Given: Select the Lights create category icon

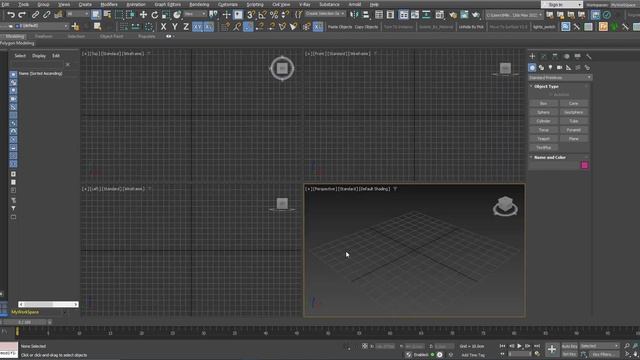Looking at the screenshot, I should point(550,68).
